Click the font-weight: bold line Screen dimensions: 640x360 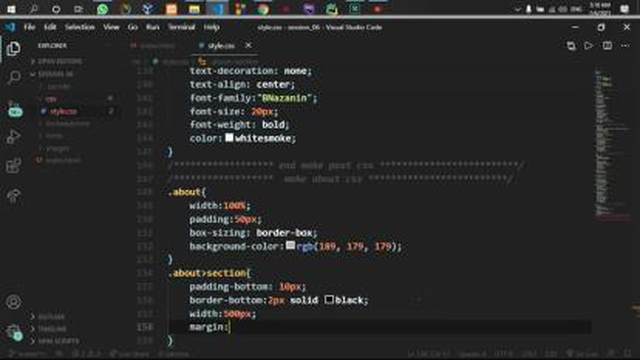[x=240, y=124]
